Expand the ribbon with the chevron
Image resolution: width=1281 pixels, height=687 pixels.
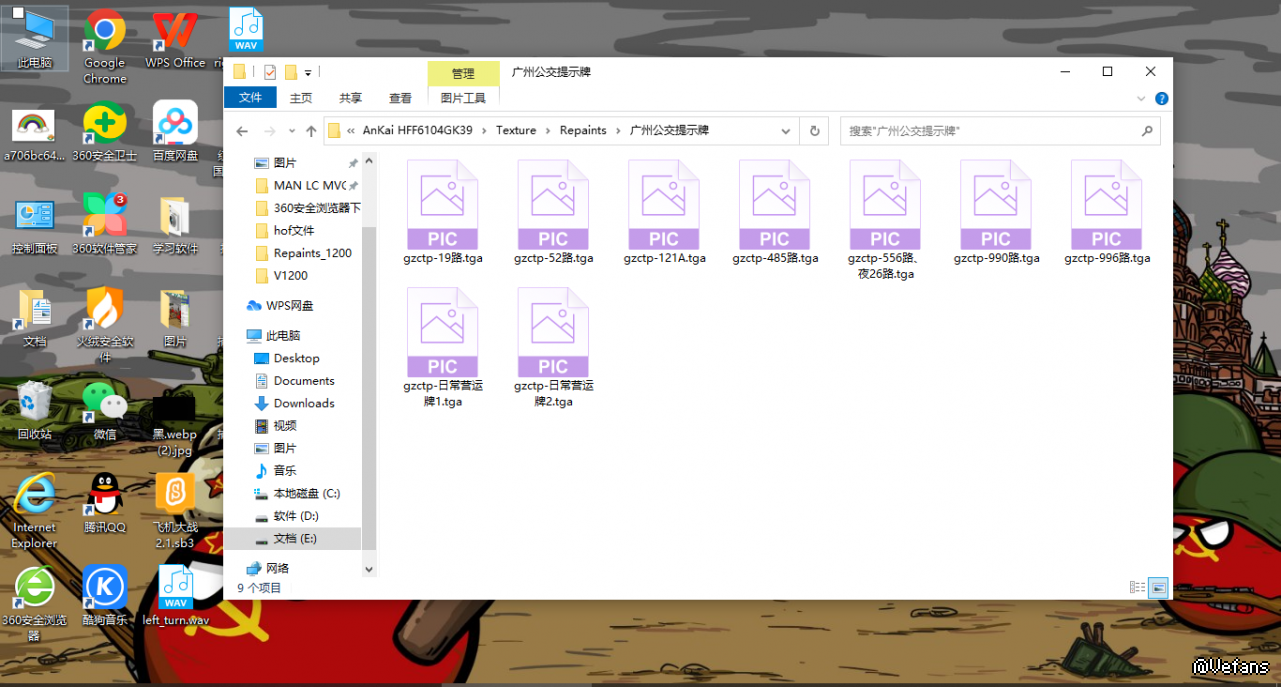(x=1141, y=99)
